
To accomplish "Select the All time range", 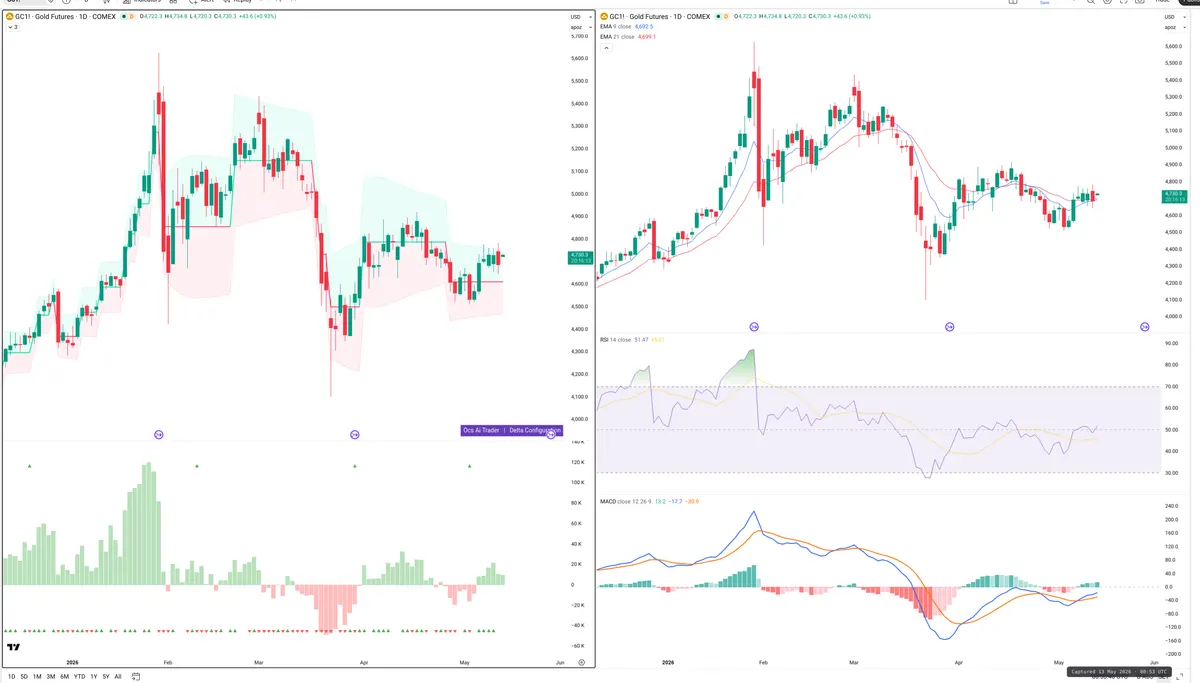I will click(118, 677).
